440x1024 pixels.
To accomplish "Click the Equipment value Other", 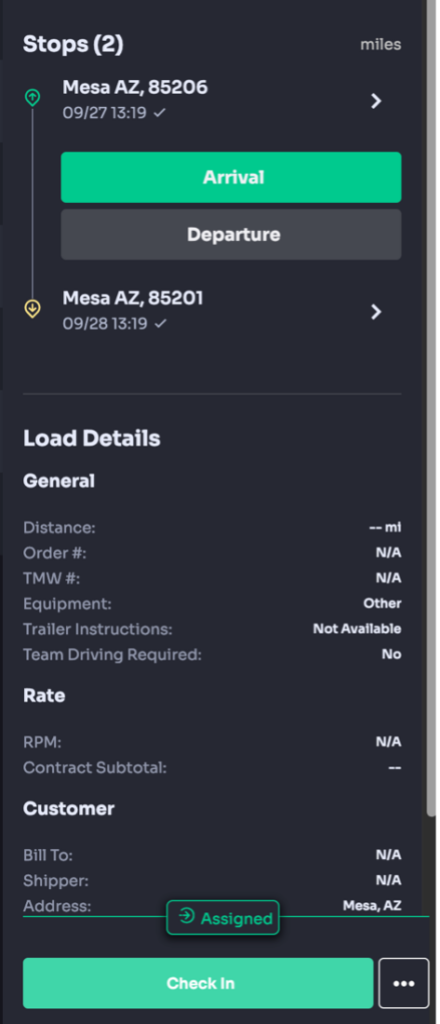I will pos(383,603).
